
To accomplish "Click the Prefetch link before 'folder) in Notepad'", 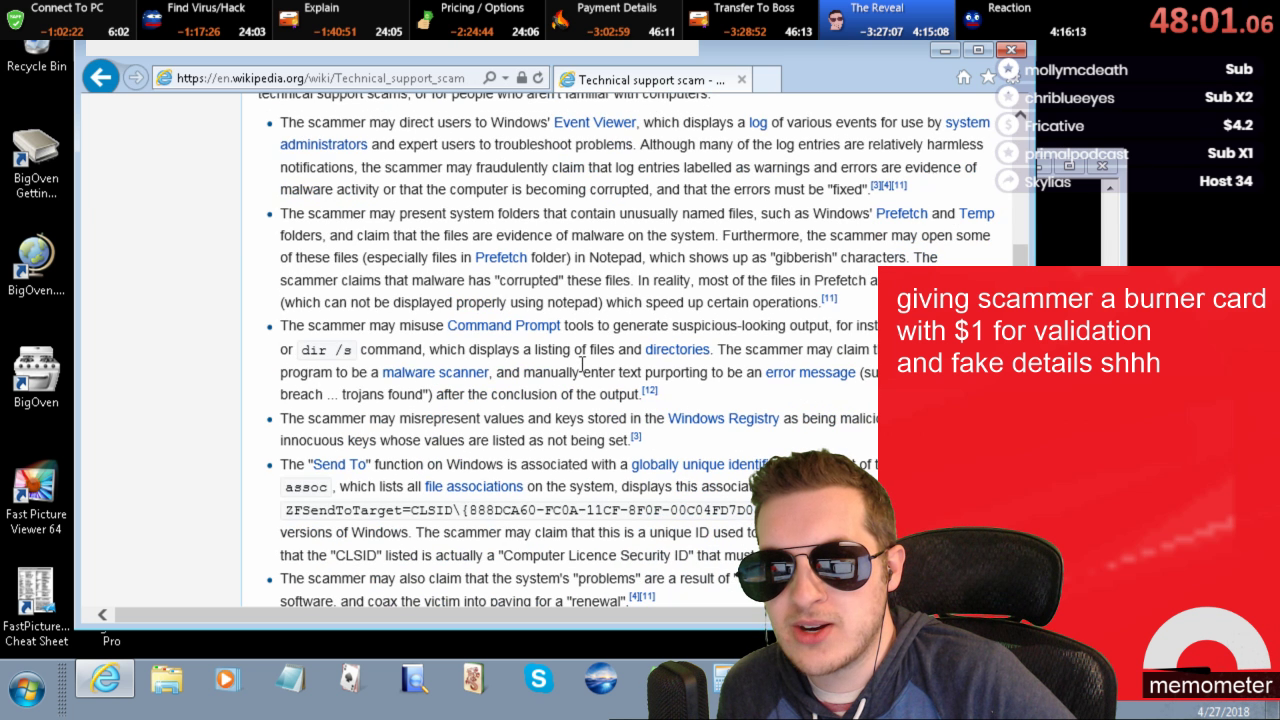I will click(x=501, y=258).
